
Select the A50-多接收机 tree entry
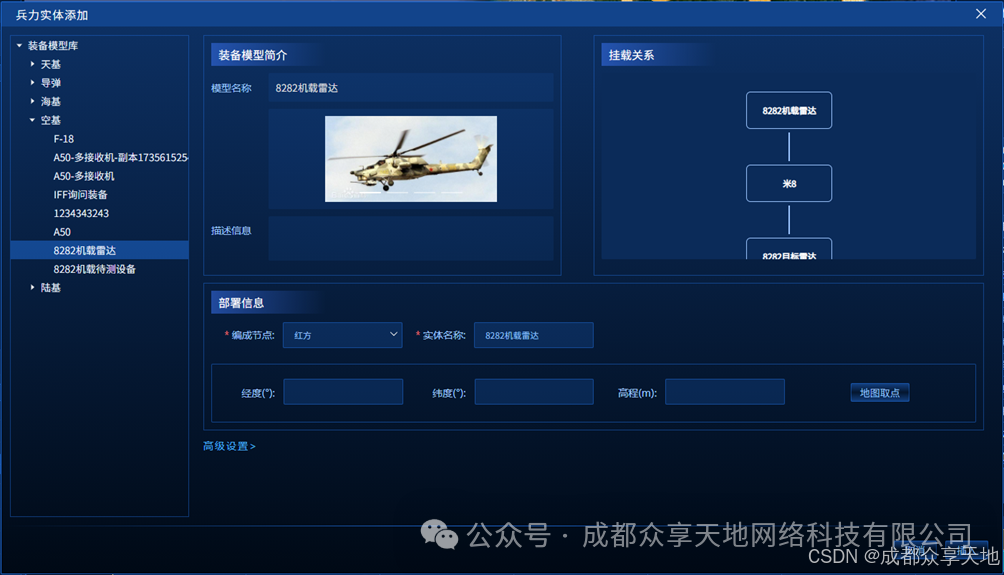[x=84, y=176]
